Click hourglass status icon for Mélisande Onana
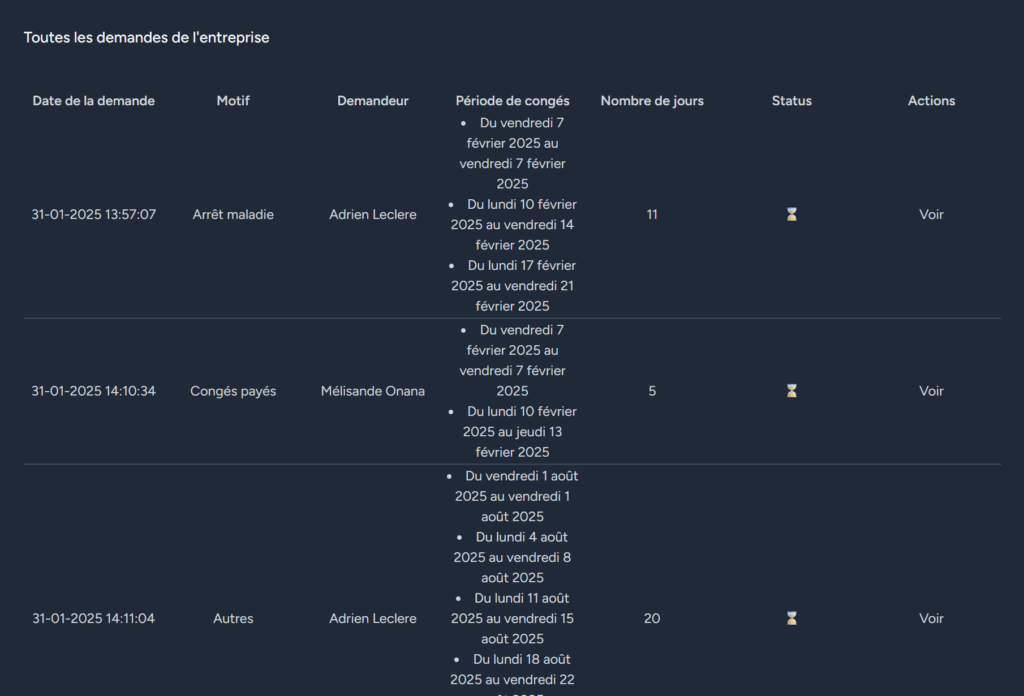Viewport: 1024px width, 696px height. (x=792, y=391)
